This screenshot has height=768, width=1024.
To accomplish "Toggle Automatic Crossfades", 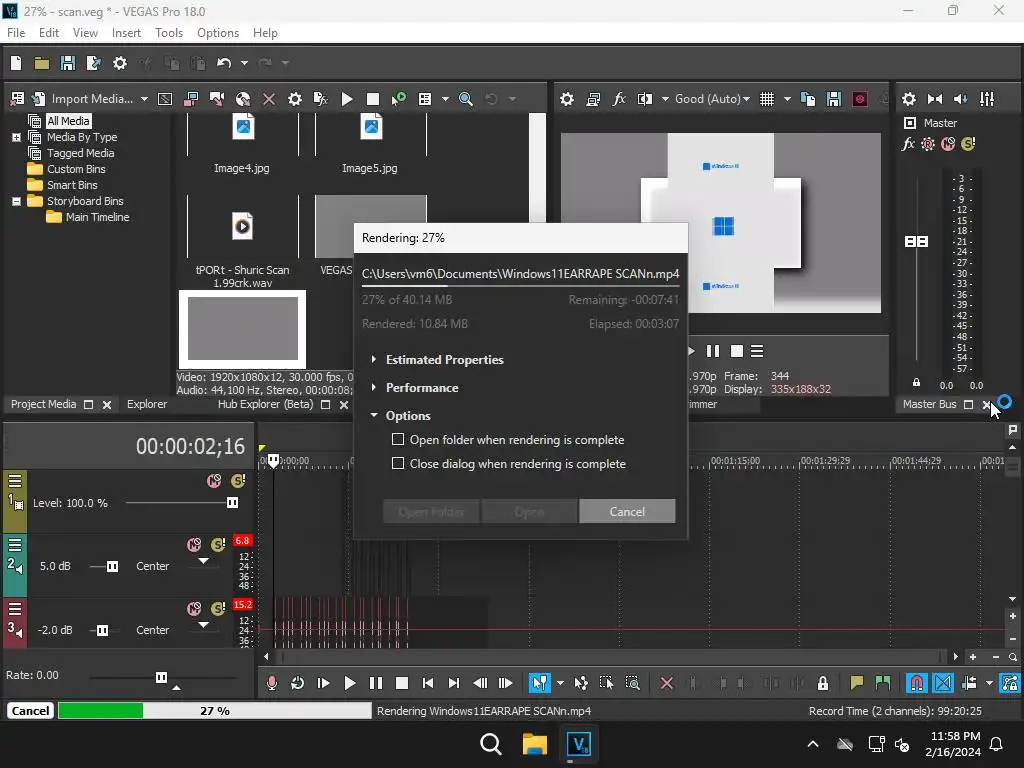I will (943, 683).
